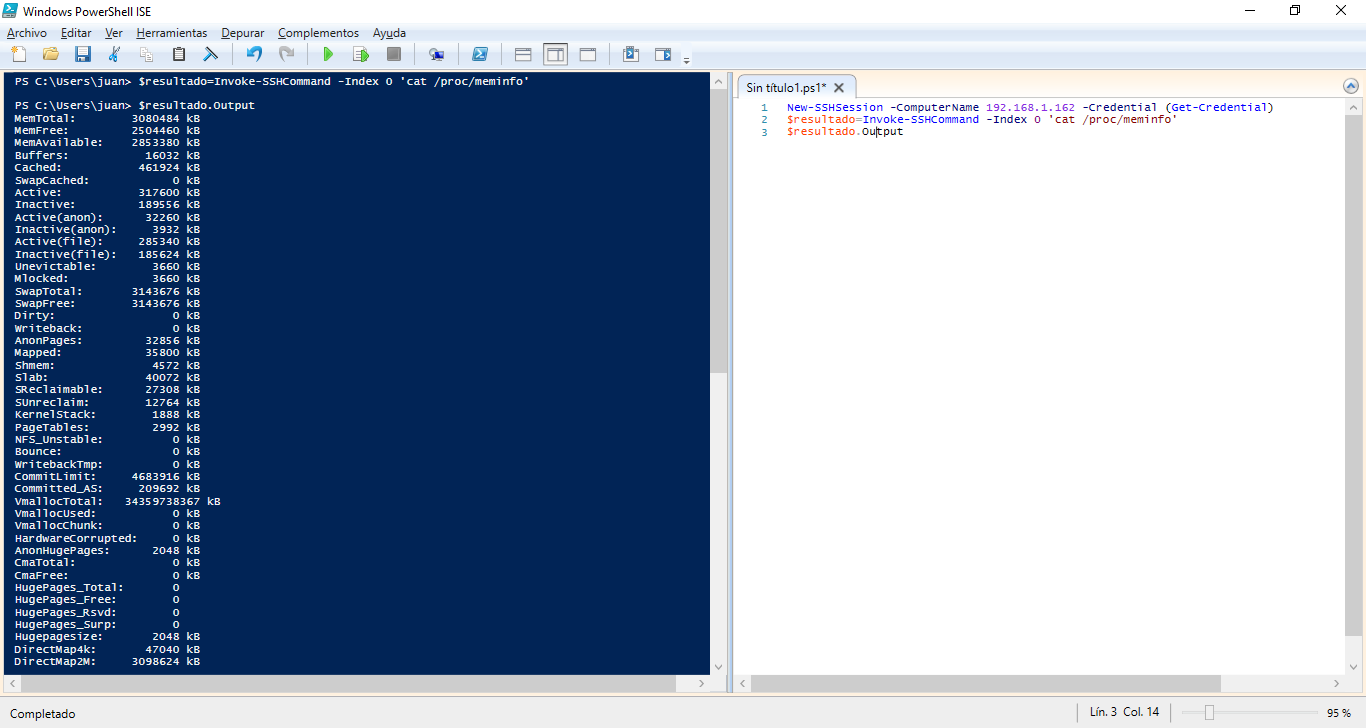
Task: Launch PowerShell.exe from the toolbar
Action: [480, 54]
